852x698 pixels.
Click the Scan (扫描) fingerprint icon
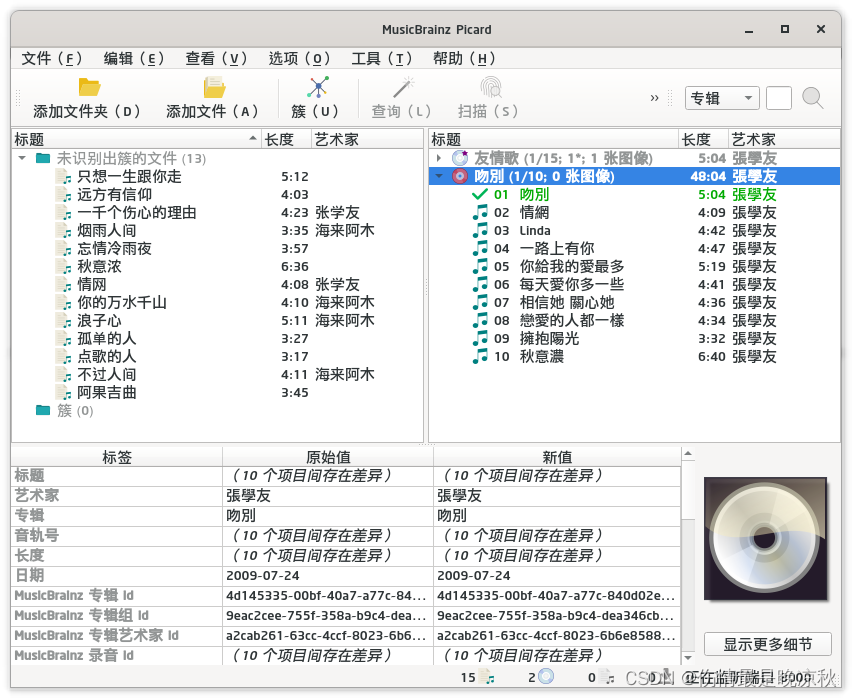pyautogui.click(x=490, y=87)
